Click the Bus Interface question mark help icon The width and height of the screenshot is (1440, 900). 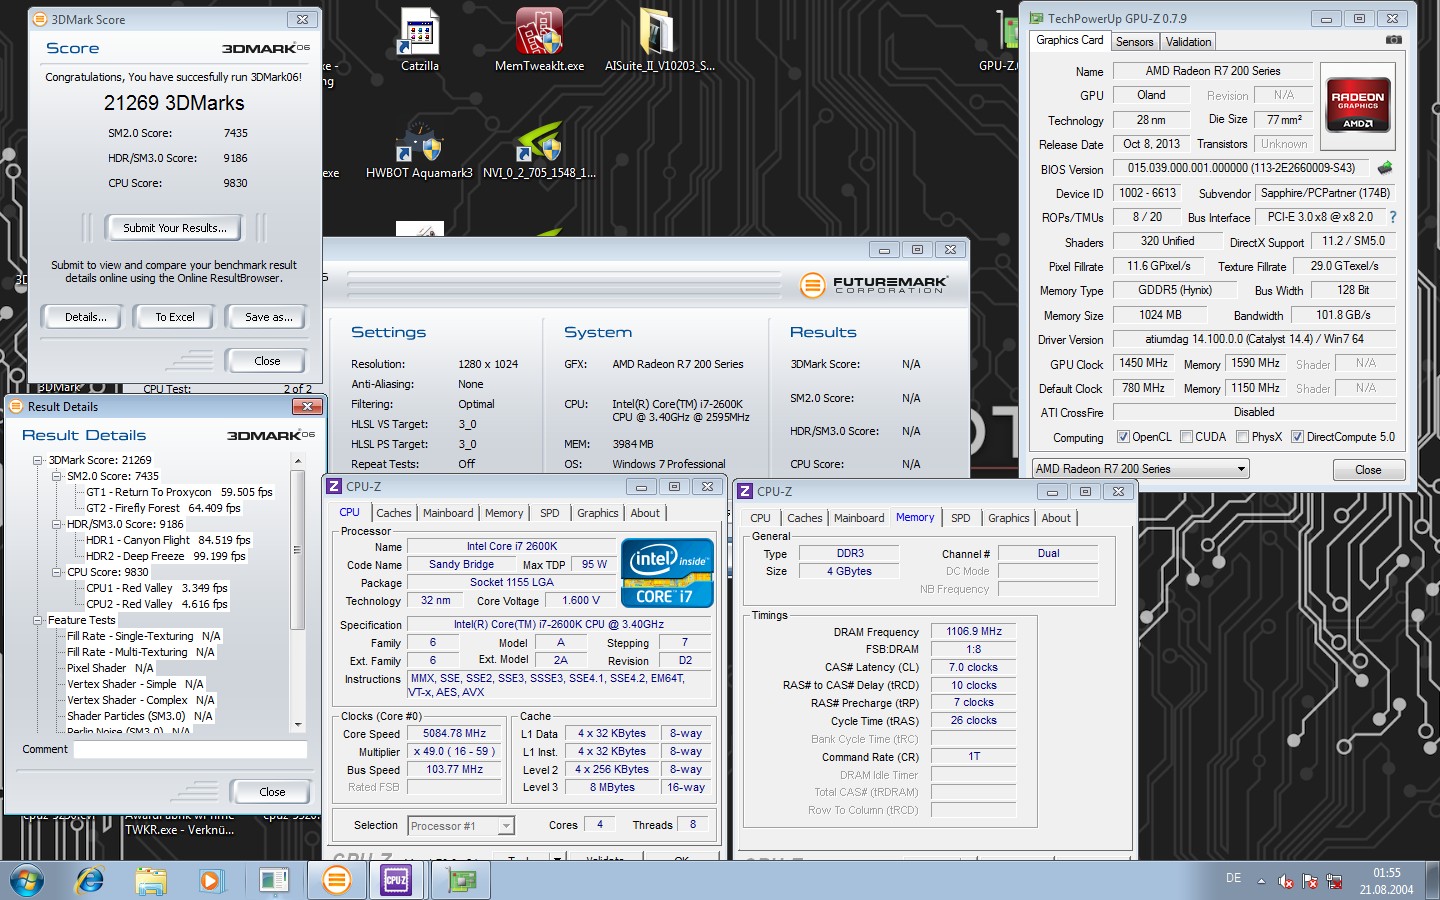pos(1392,217)
